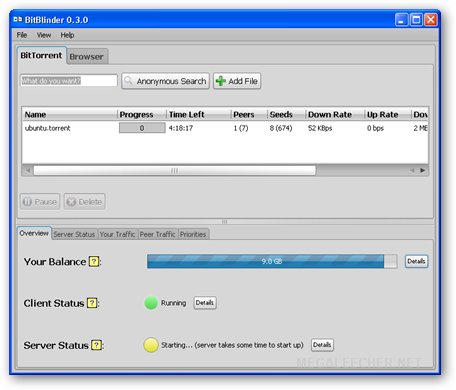Screen dimensions: 456x390
Task: Click the BitBlinder title bar app icon
Action: [18, 20]
